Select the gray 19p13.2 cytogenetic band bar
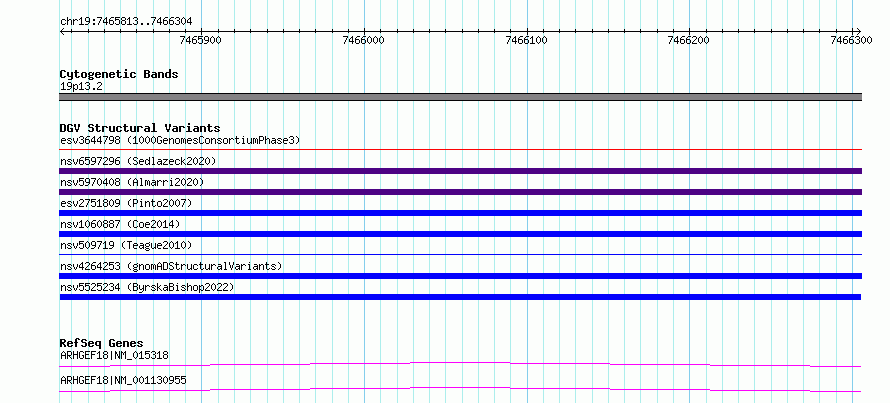This screenshot has width=890, height=403. tap(461, 97)
